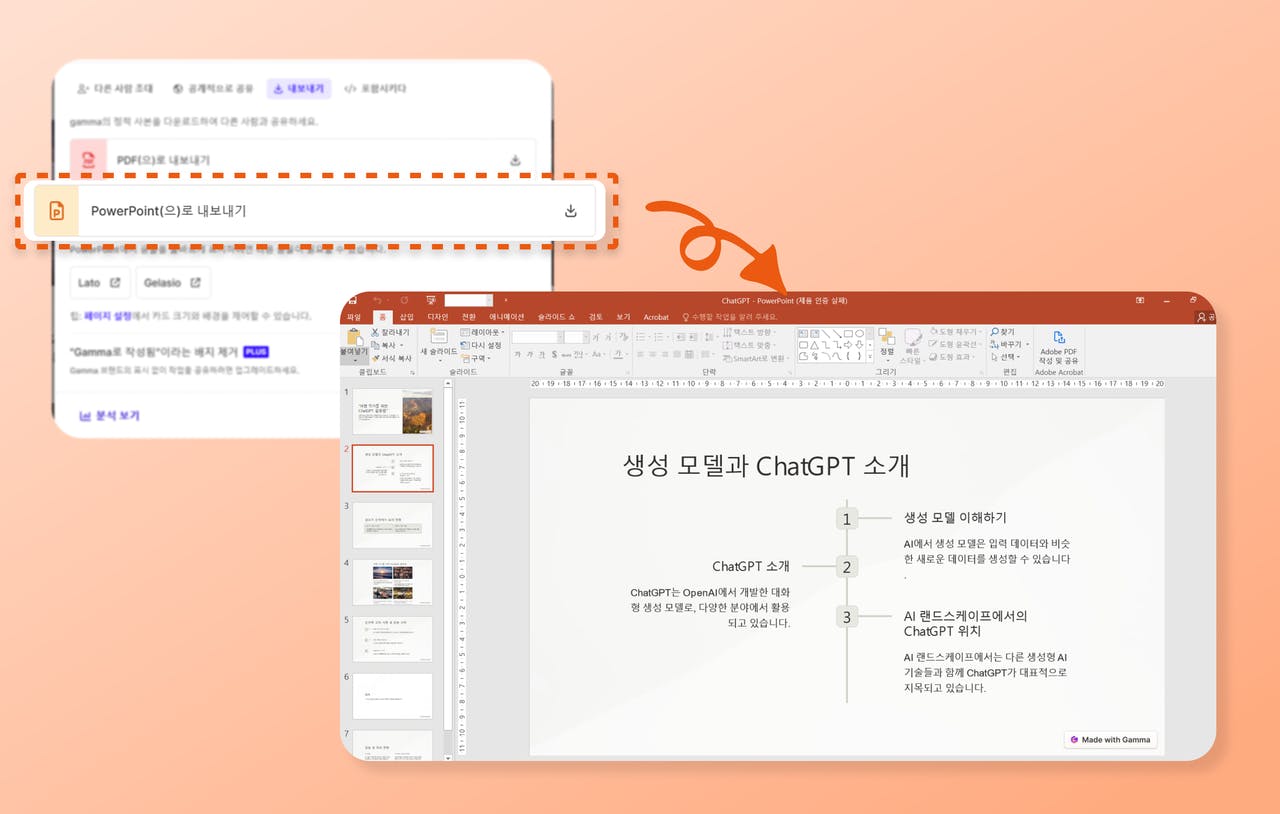Click the red PDF file icon in Gamma
The image size is (1280, 814).
88,159
